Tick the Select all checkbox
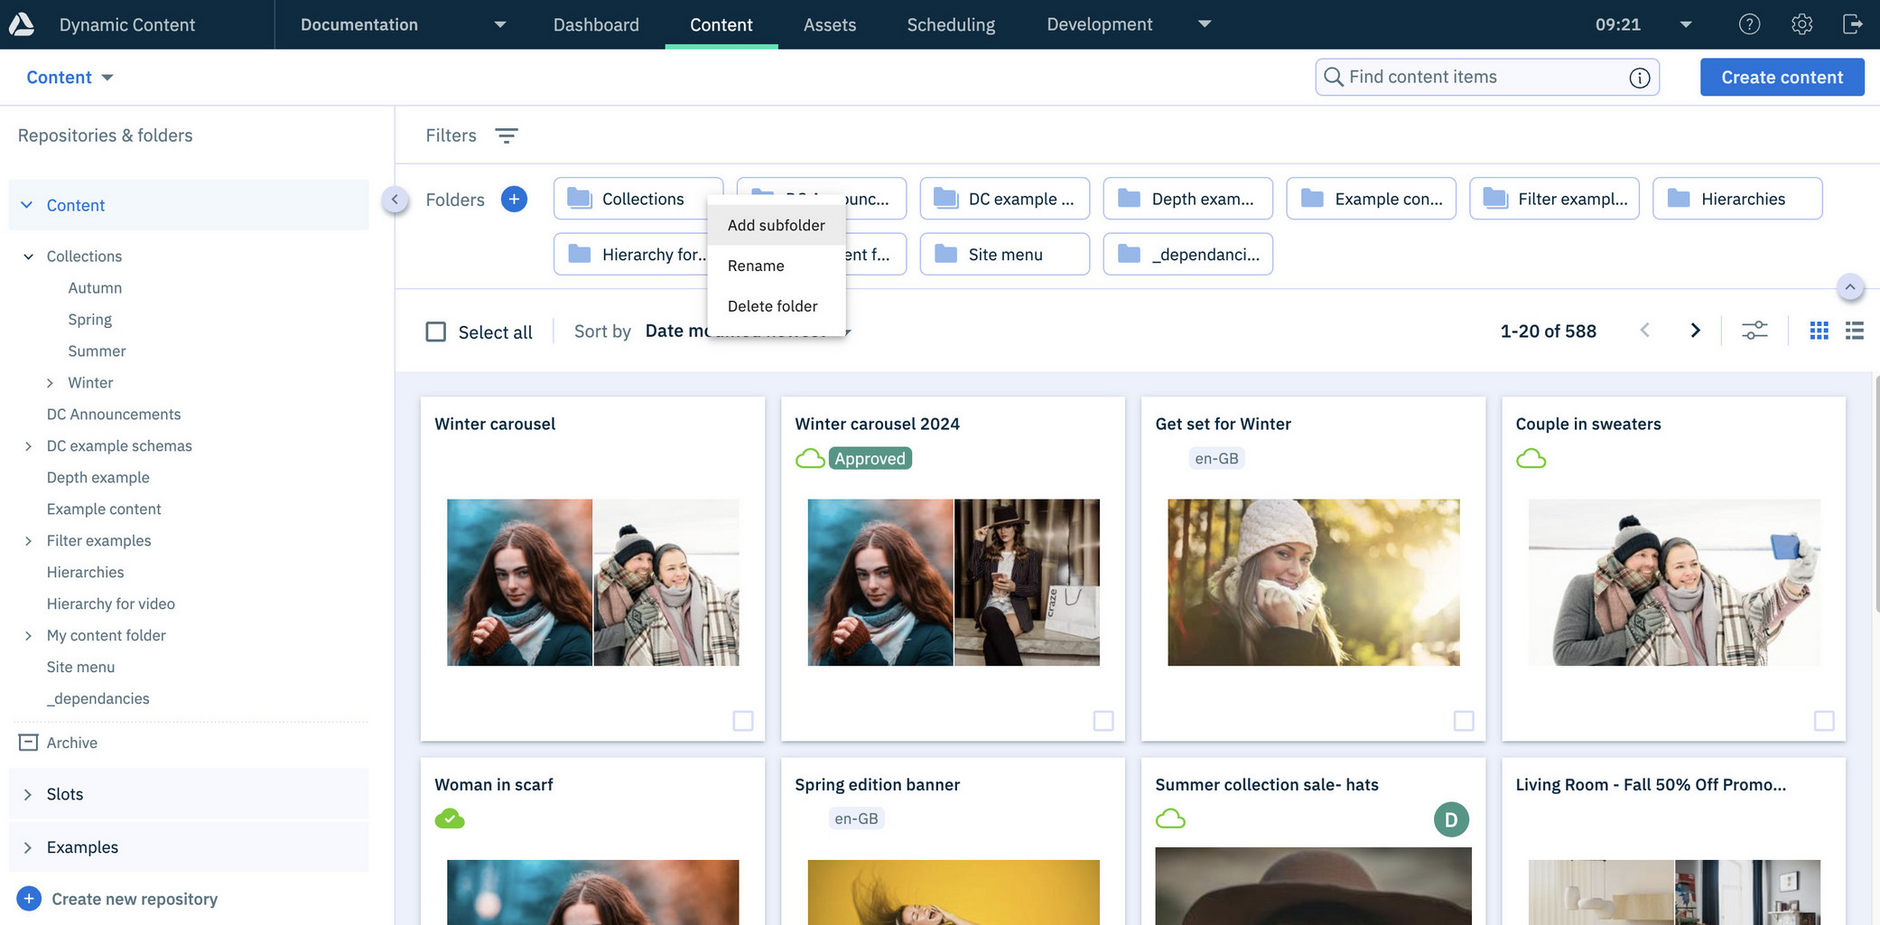This screenshot has width=1880, height=925. [x=436, y=332]
